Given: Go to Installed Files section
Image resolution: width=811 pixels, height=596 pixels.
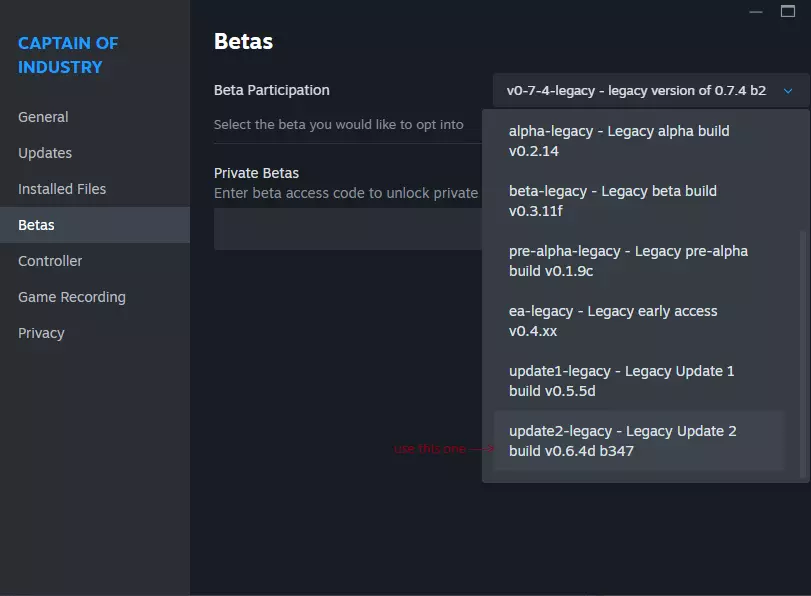Looking at the screenshot, I should point(62,189).
